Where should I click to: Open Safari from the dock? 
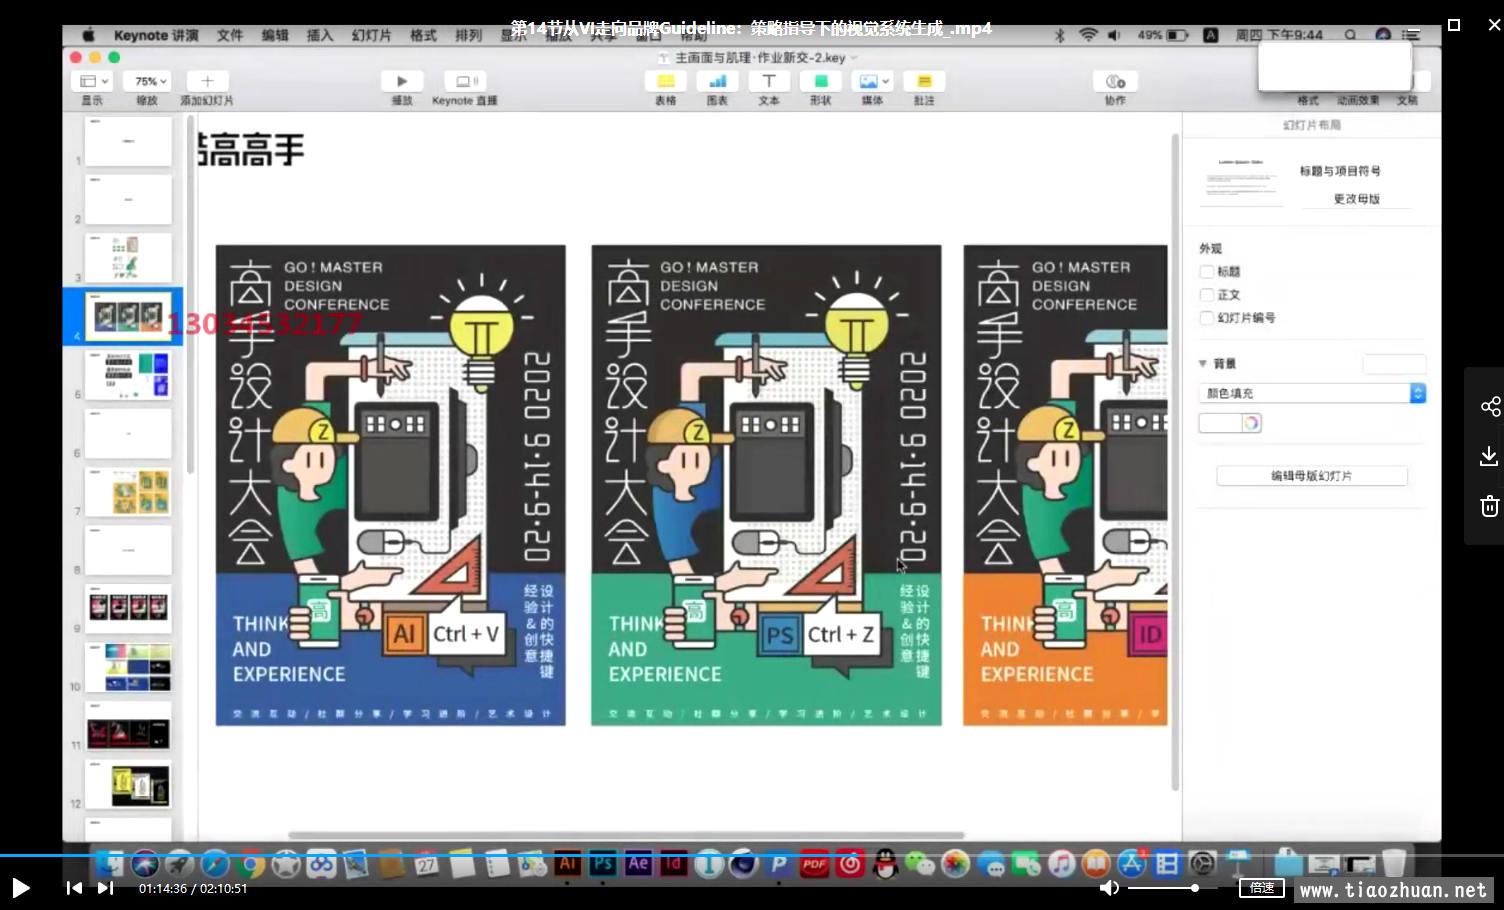[214, 864]
